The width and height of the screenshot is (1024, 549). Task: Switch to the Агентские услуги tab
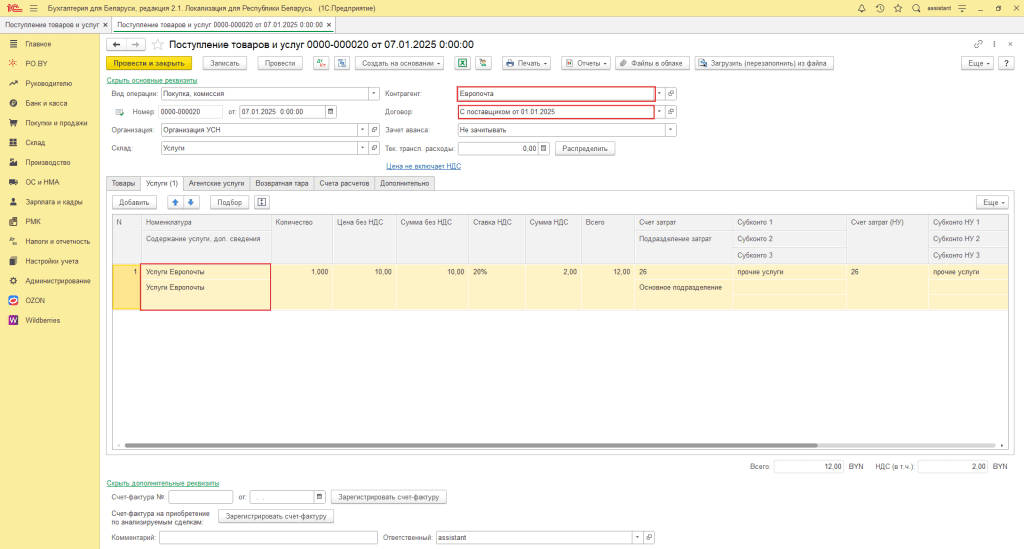click(216, 183)
